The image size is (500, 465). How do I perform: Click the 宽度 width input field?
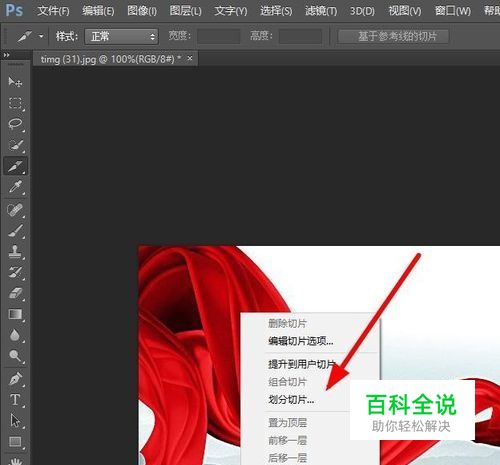point(218,36)
